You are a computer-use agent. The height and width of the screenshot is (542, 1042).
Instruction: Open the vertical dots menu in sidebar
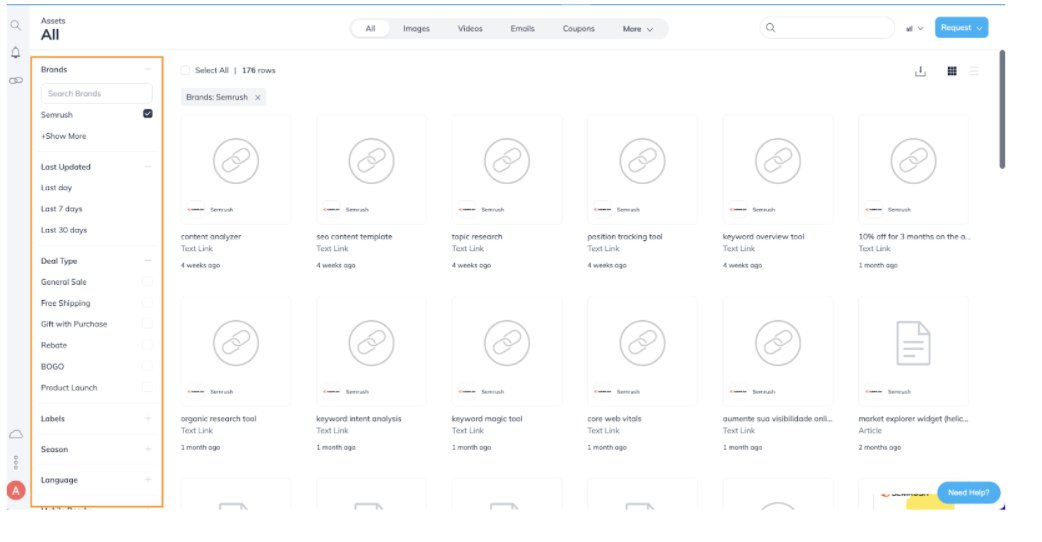pyautogui.click(x=16, y=462)
